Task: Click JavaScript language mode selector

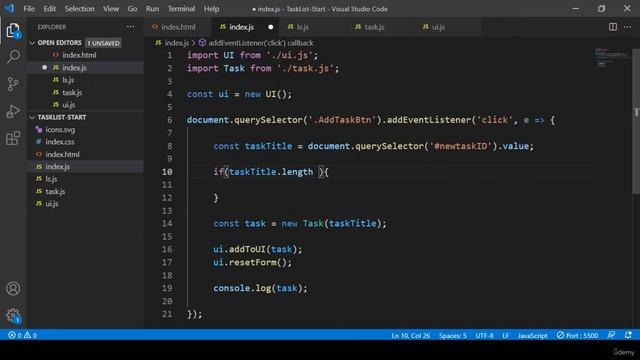Action: [532, 336]
